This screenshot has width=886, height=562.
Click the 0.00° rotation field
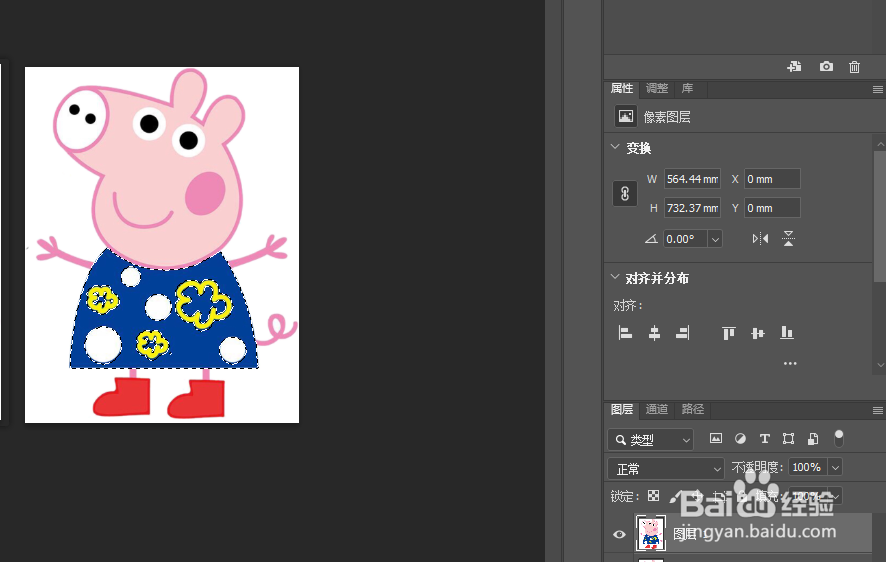[x=686, y=239]
